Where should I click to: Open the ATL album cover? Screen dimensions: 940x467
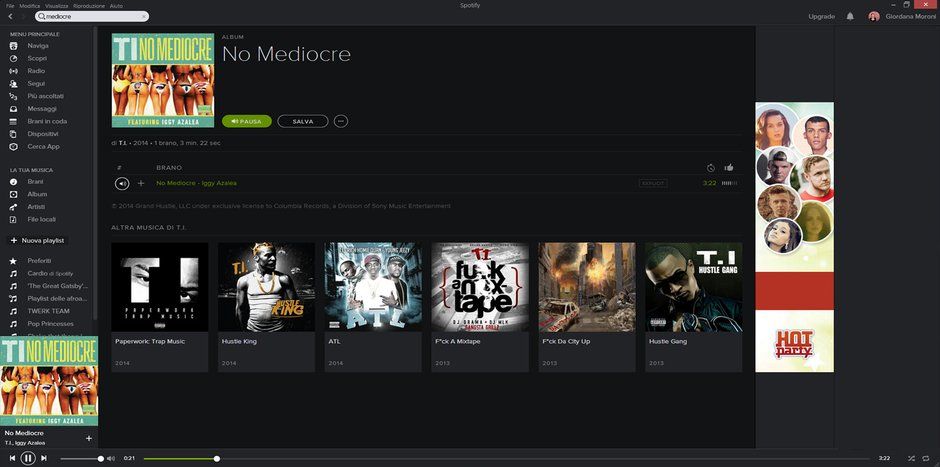point(373,287)
